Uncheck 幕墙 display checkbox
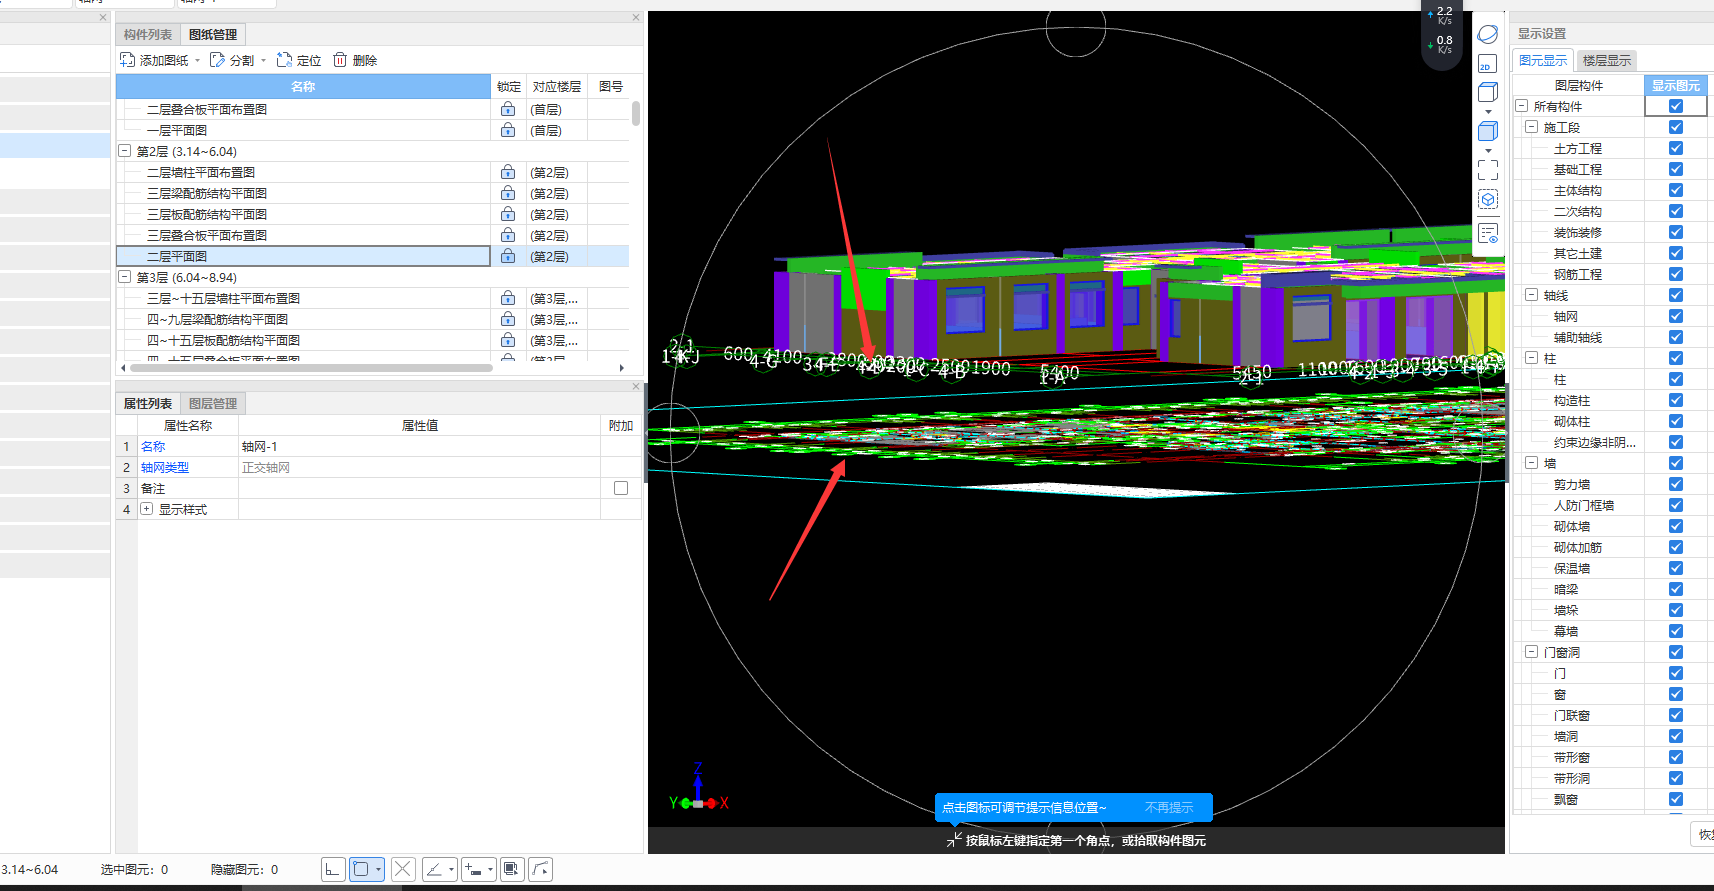This screenshot has height=891, width=1714. (1676, 631)
